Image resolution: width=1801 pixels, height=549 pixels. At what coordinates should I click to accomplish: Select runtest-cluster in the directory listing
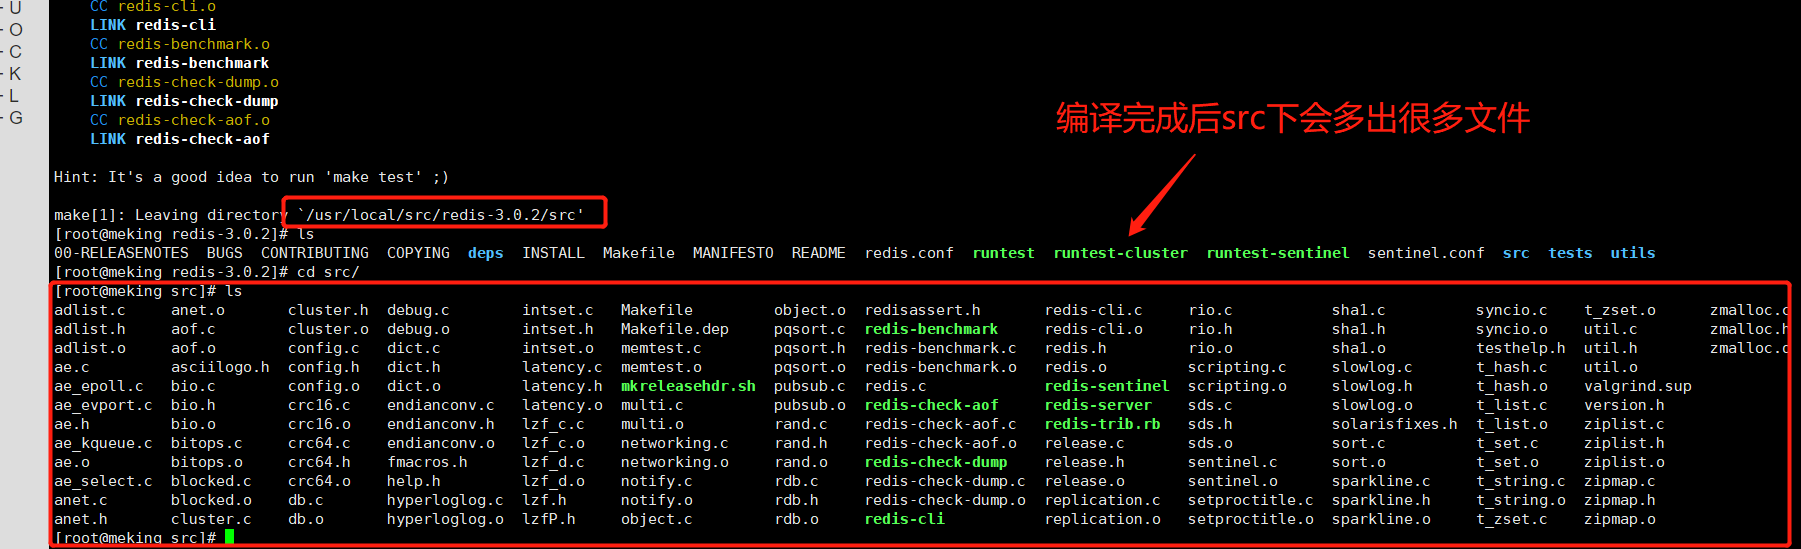(x=1121, y=253)
